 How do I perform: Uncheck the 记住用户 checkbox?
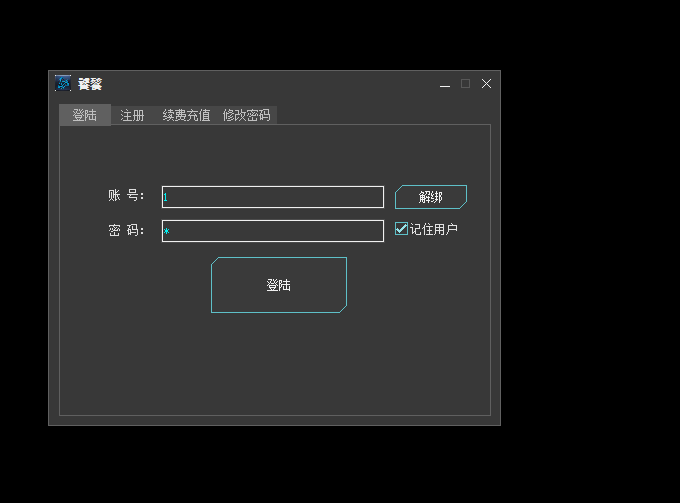(x=401, y=229)
